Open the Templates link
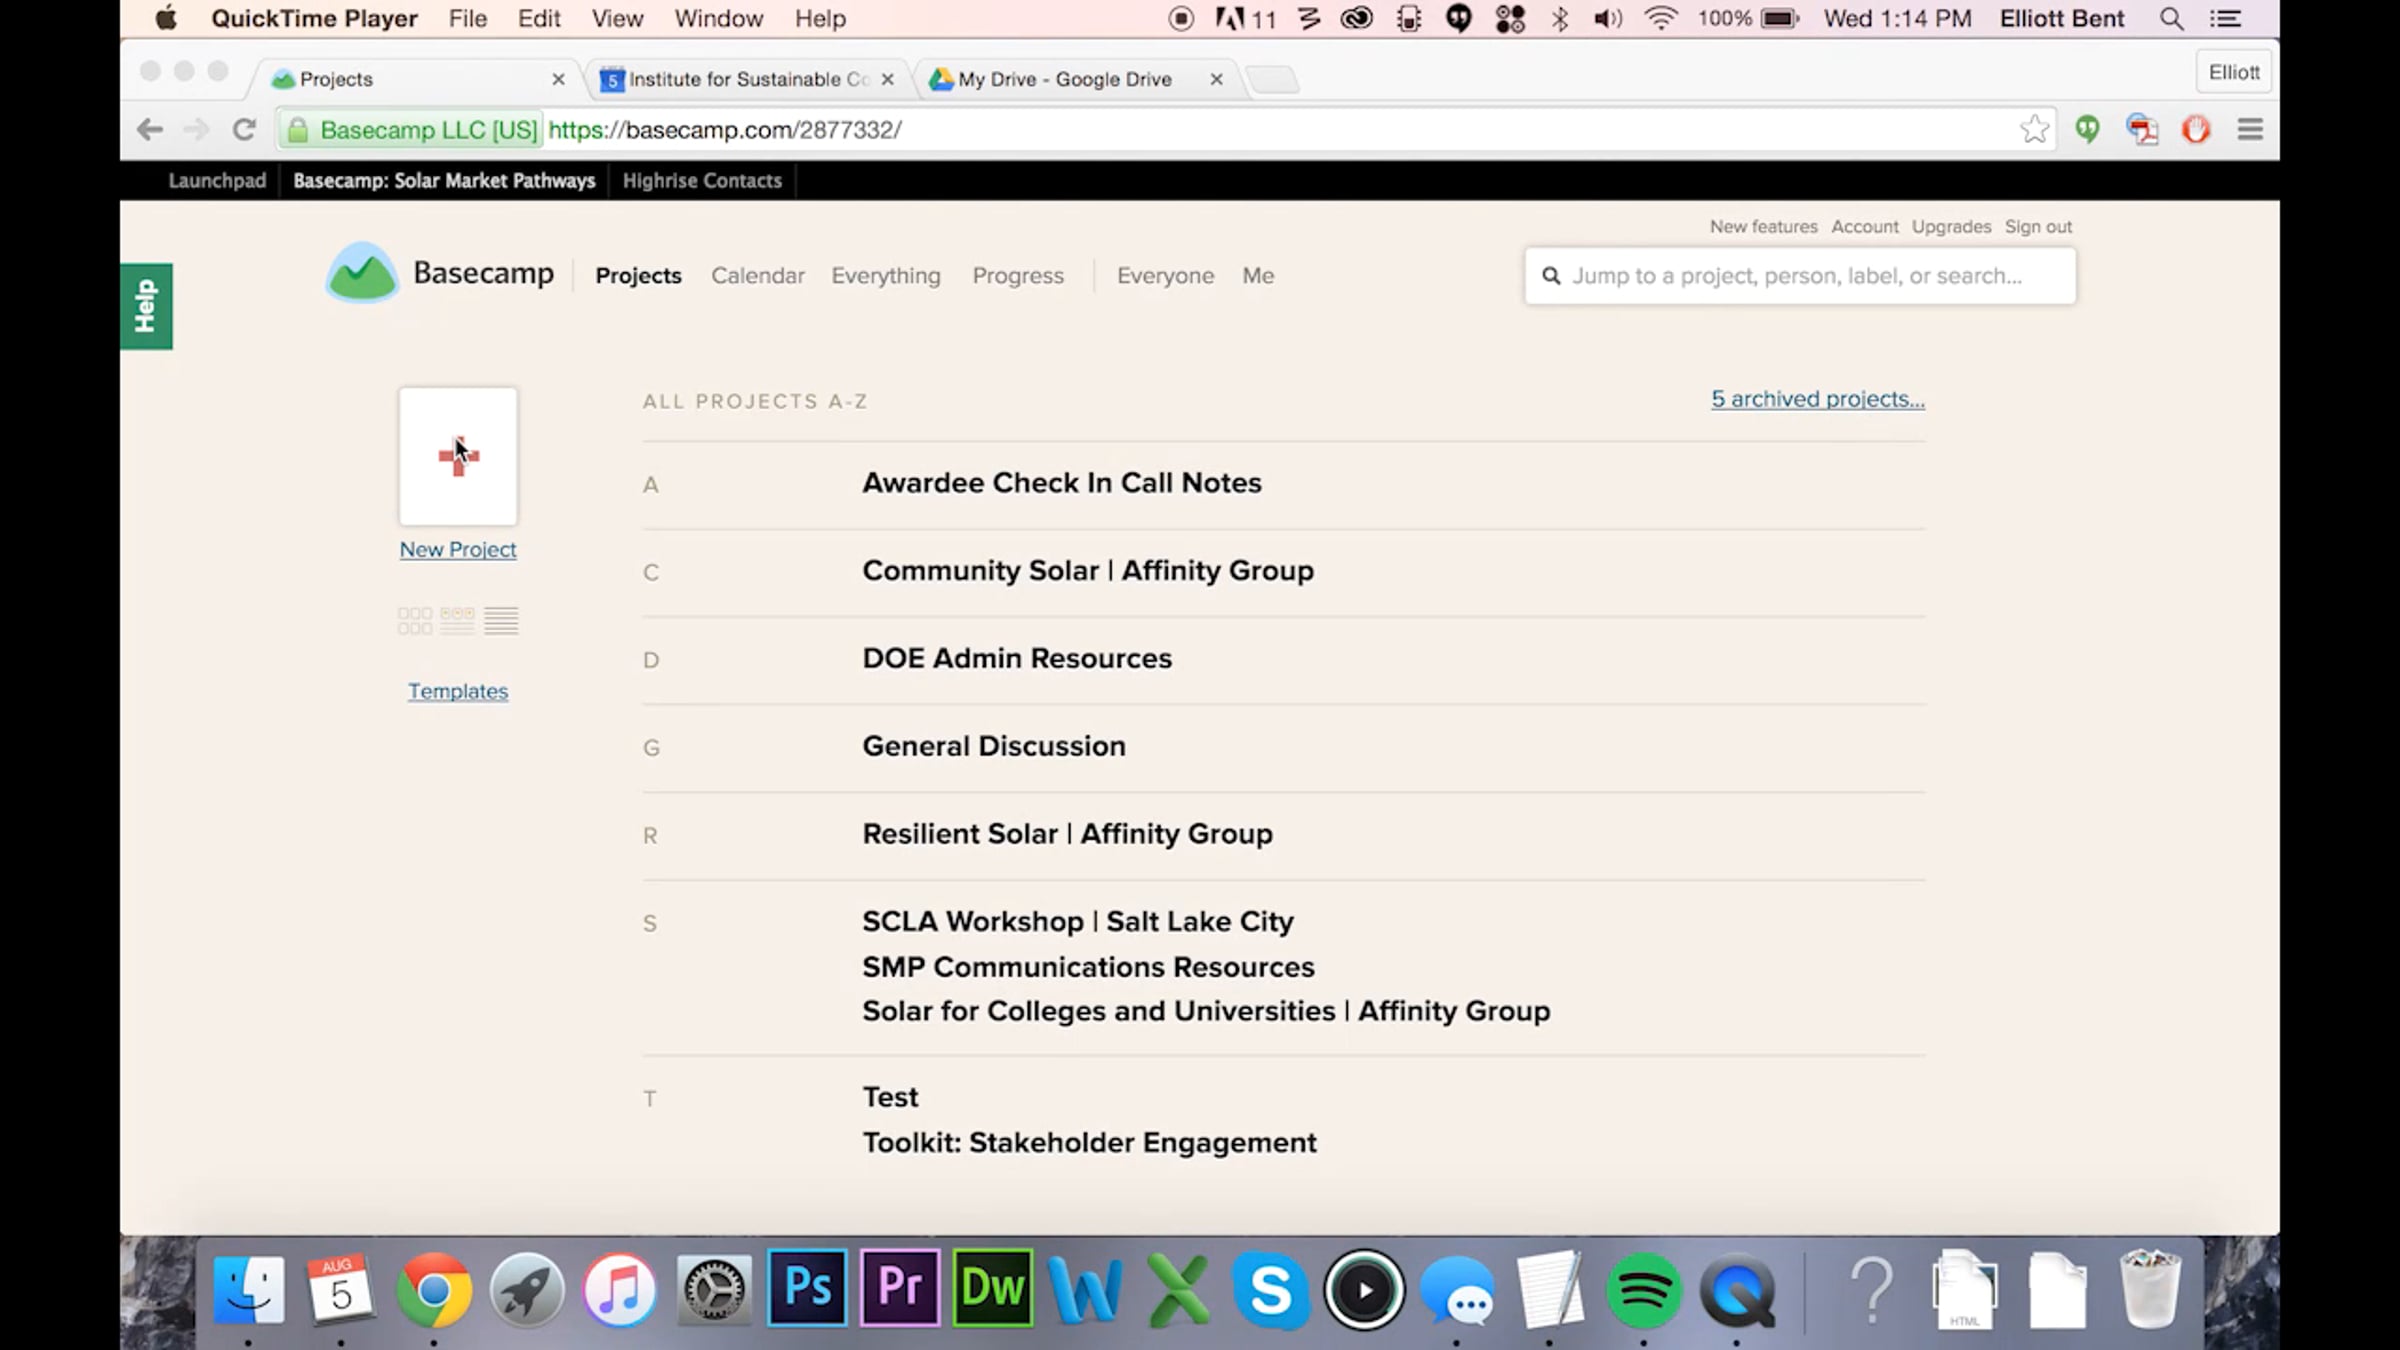This screenshot has height=1350, width=2400. tap(458, 691)
